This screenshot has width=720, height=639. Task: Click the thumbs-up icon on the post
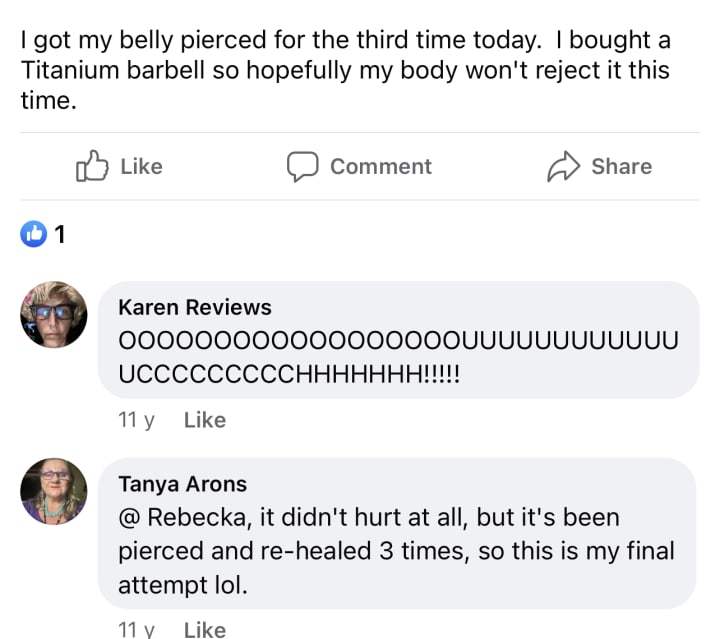pyautogui.click(x=91, y=166)
